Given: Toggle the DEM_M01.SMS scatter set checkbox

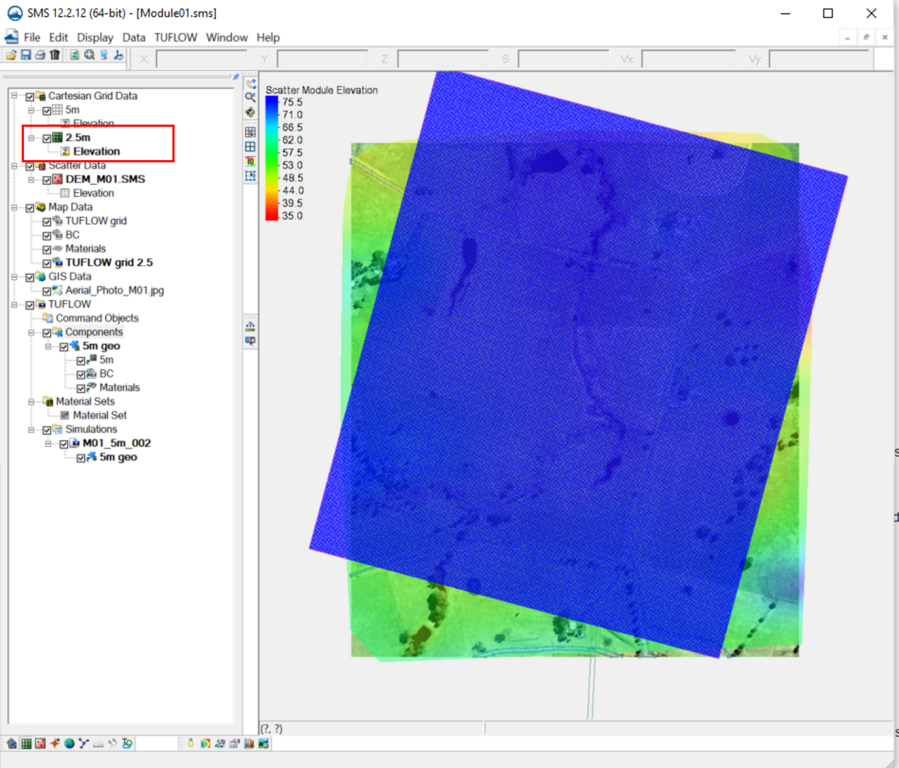Looking at the screenshot, I should [46, 180].
